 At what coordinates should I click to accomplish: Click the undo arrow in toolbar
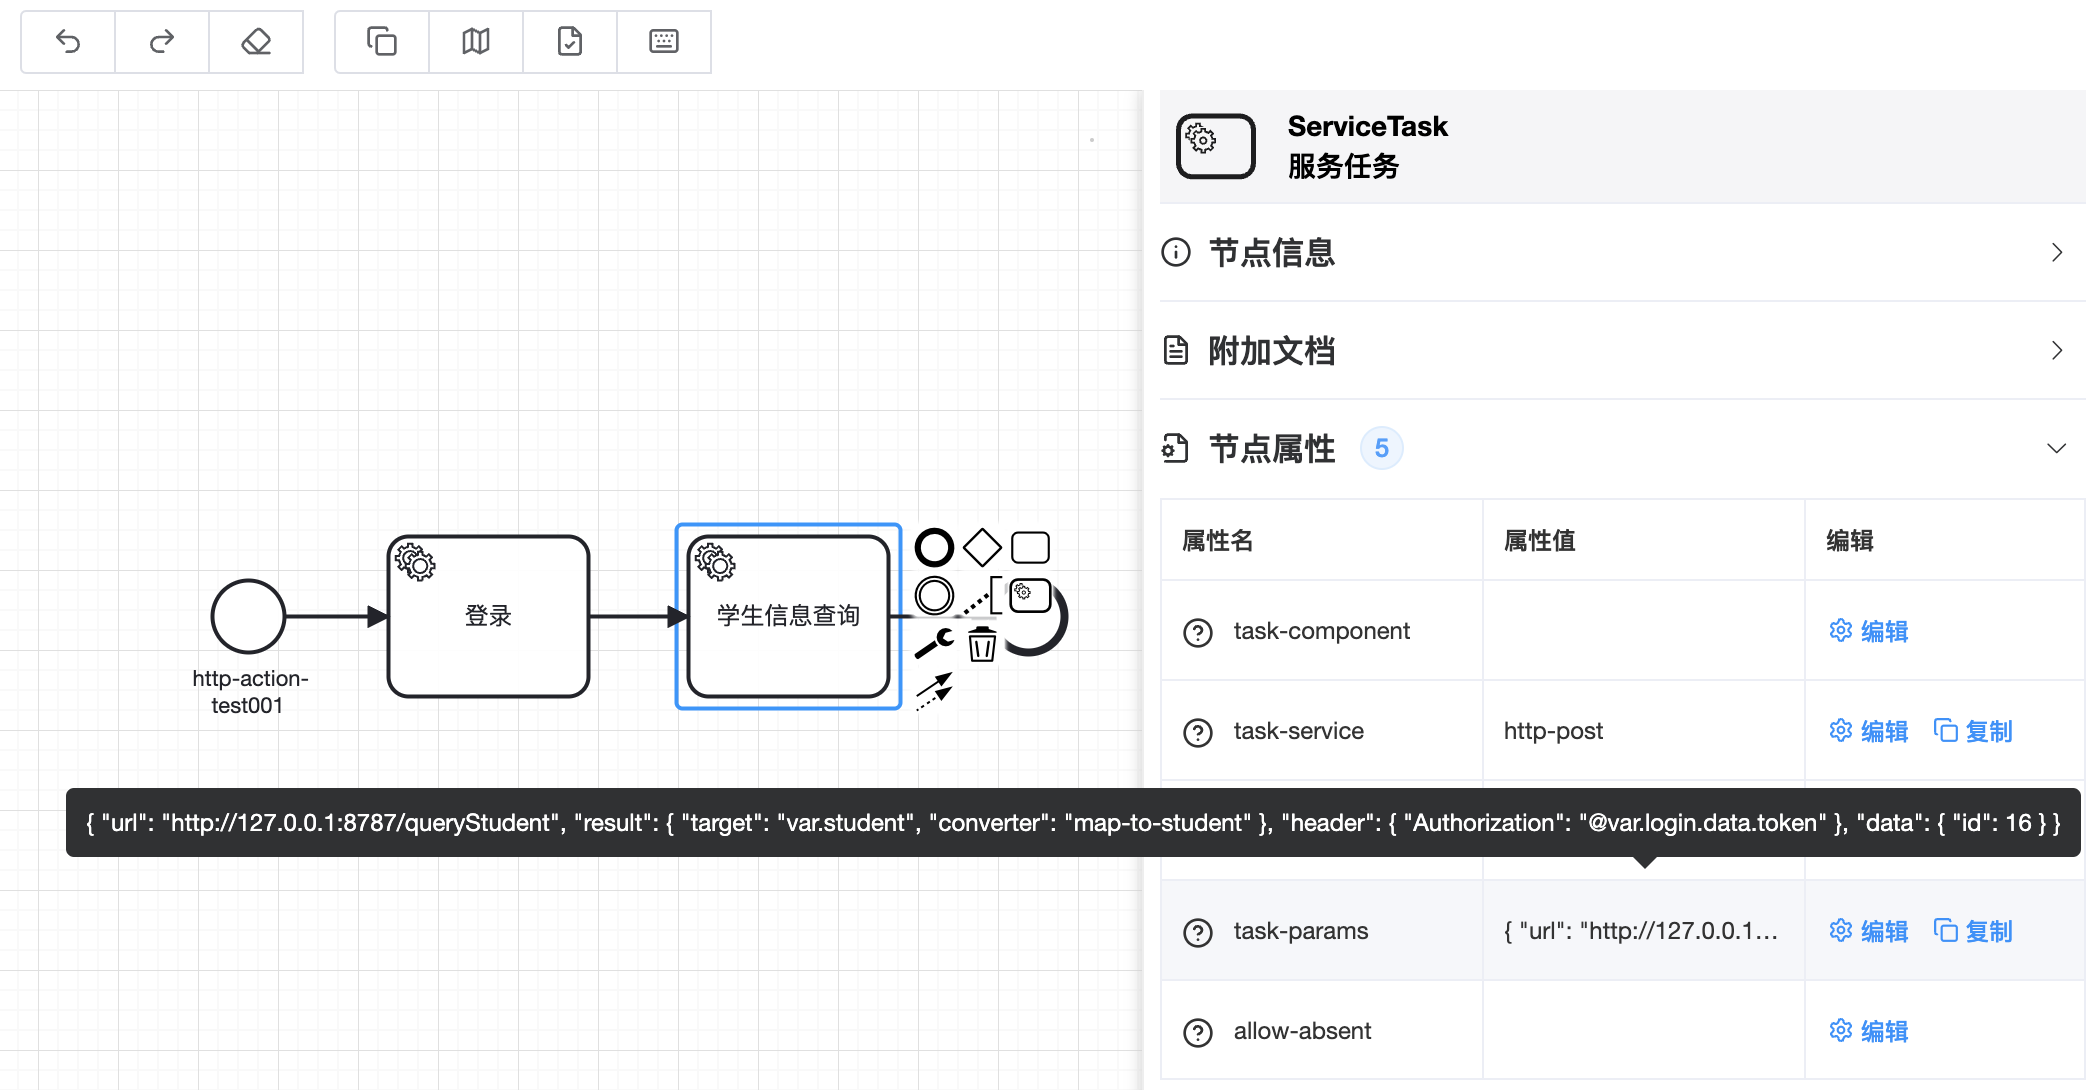pos(68,42)
